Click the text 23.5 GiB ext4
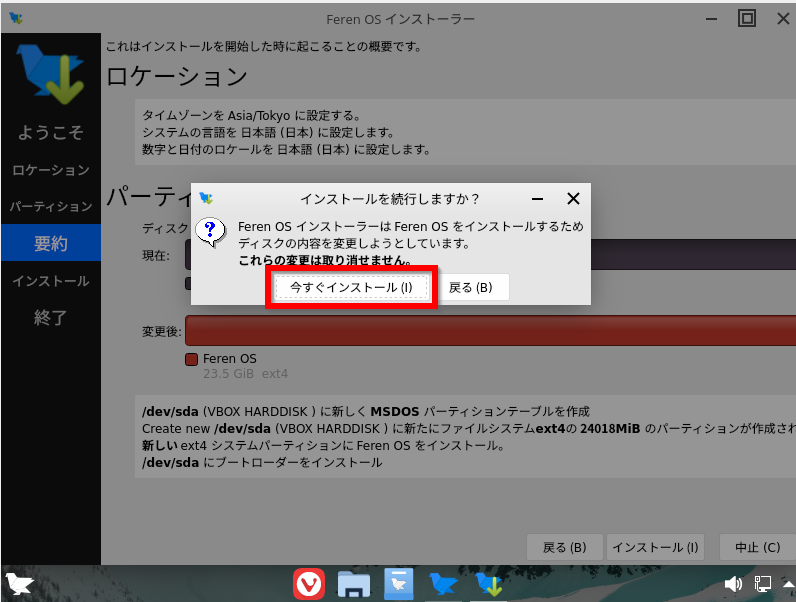This screenshot has width=796, height=602. [246, 374]
